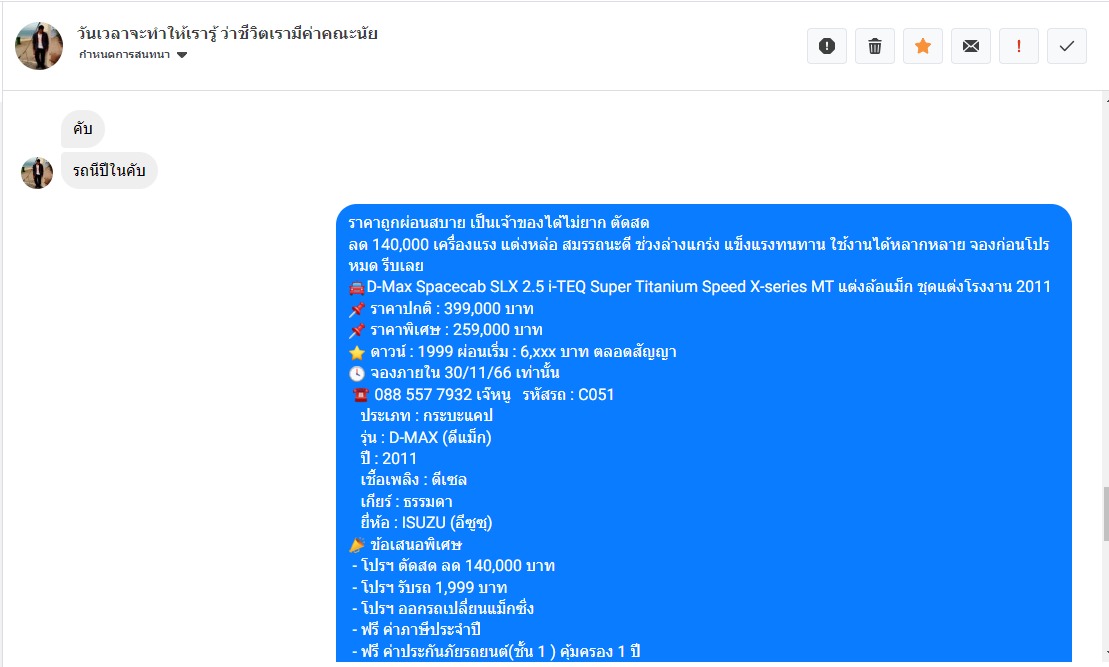Viewport: 1109px width, 667px height.
Task: Star this conversation with the orange star
Action: [x=923, y=46]
